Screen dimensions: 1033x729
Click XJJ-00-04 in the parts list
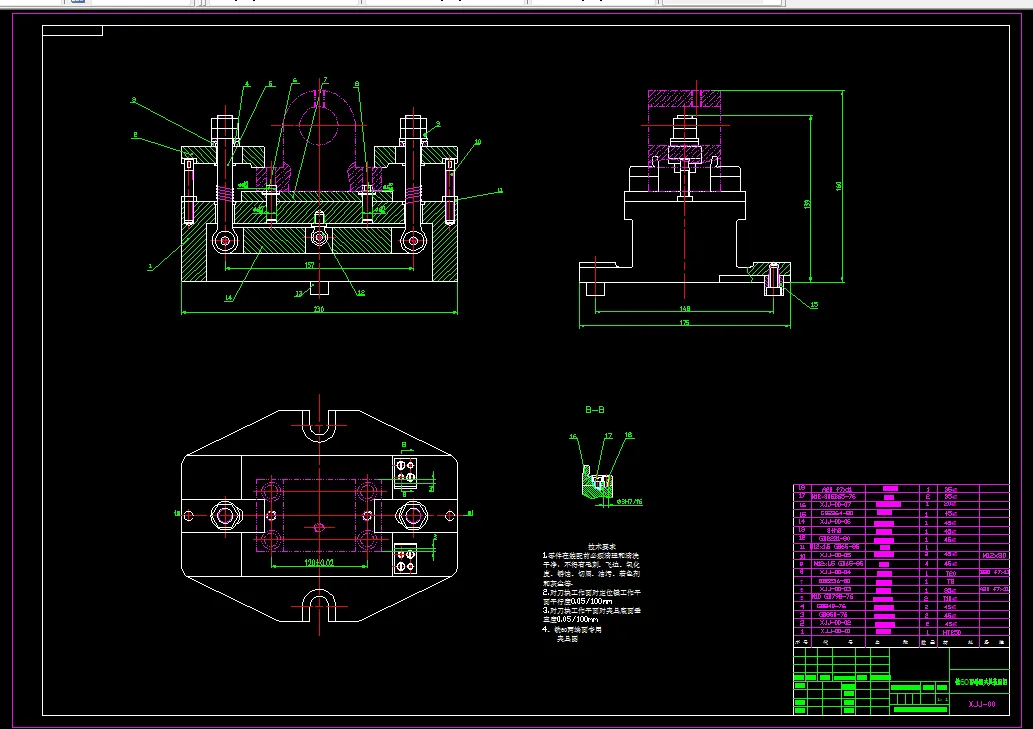[835, 572]
